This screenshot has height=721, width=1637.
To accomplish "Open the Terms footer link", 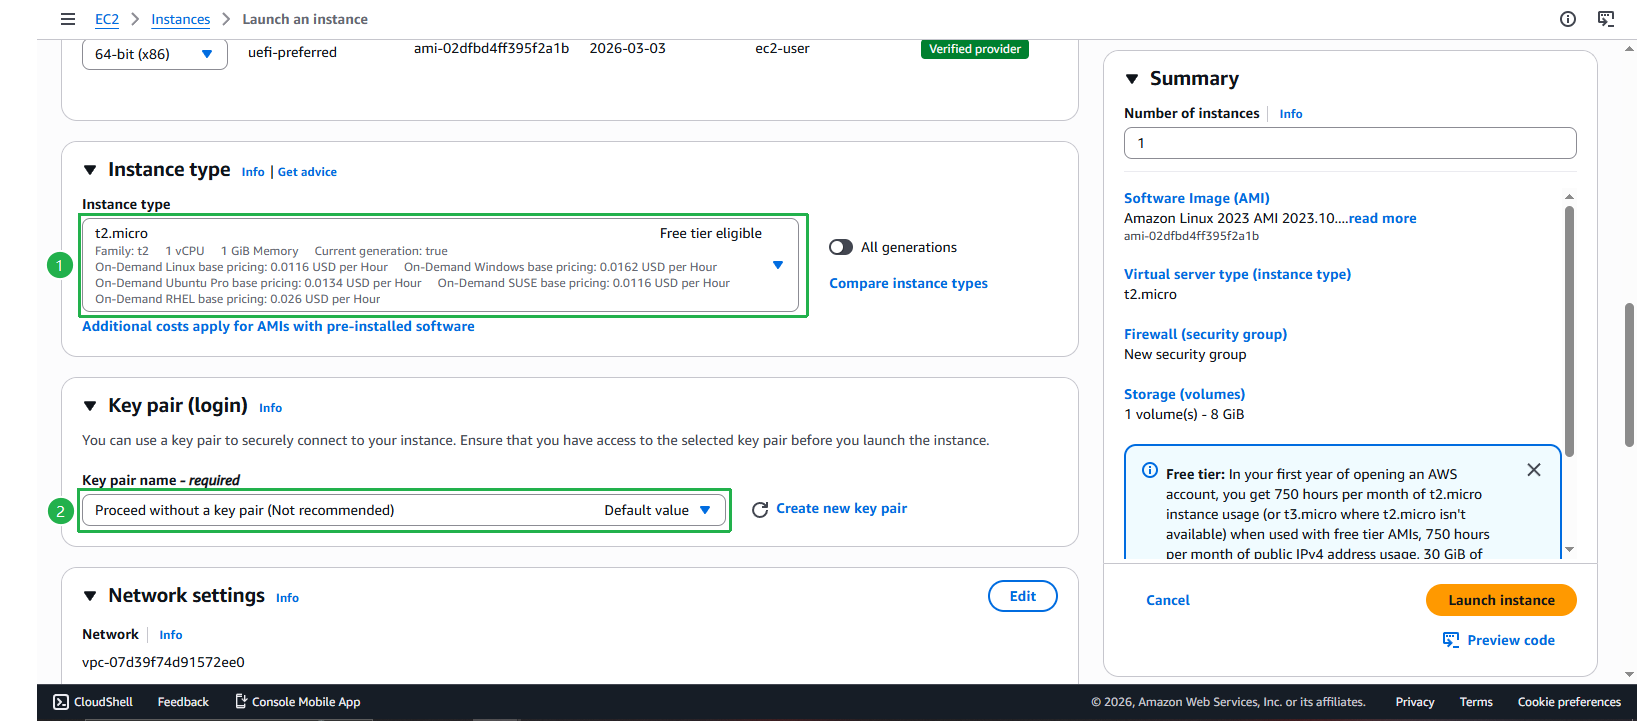I will pyautogui.click(x=1476, y=702).
